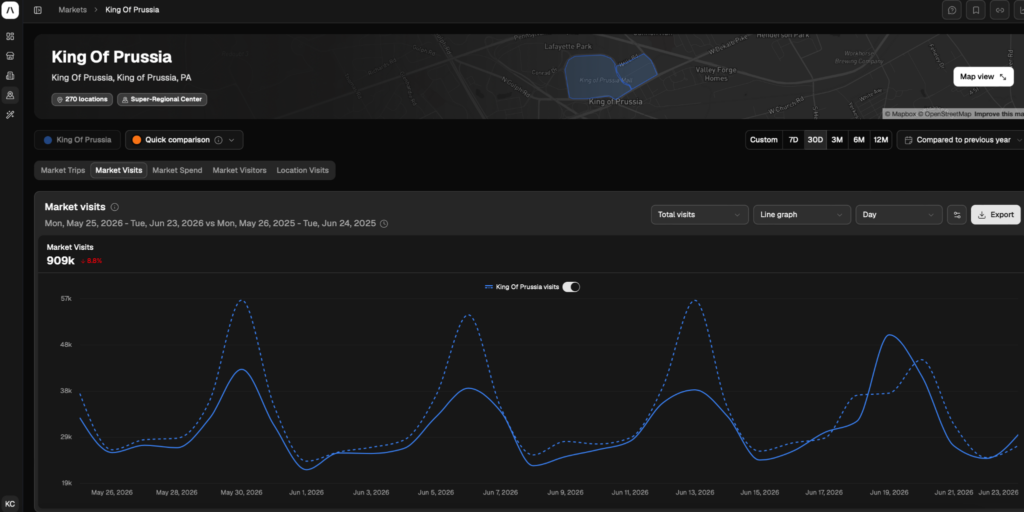This screenshot has width=1024, height=512.
Task: Click the download icon on Export button
Action: (x=982, y=215)
